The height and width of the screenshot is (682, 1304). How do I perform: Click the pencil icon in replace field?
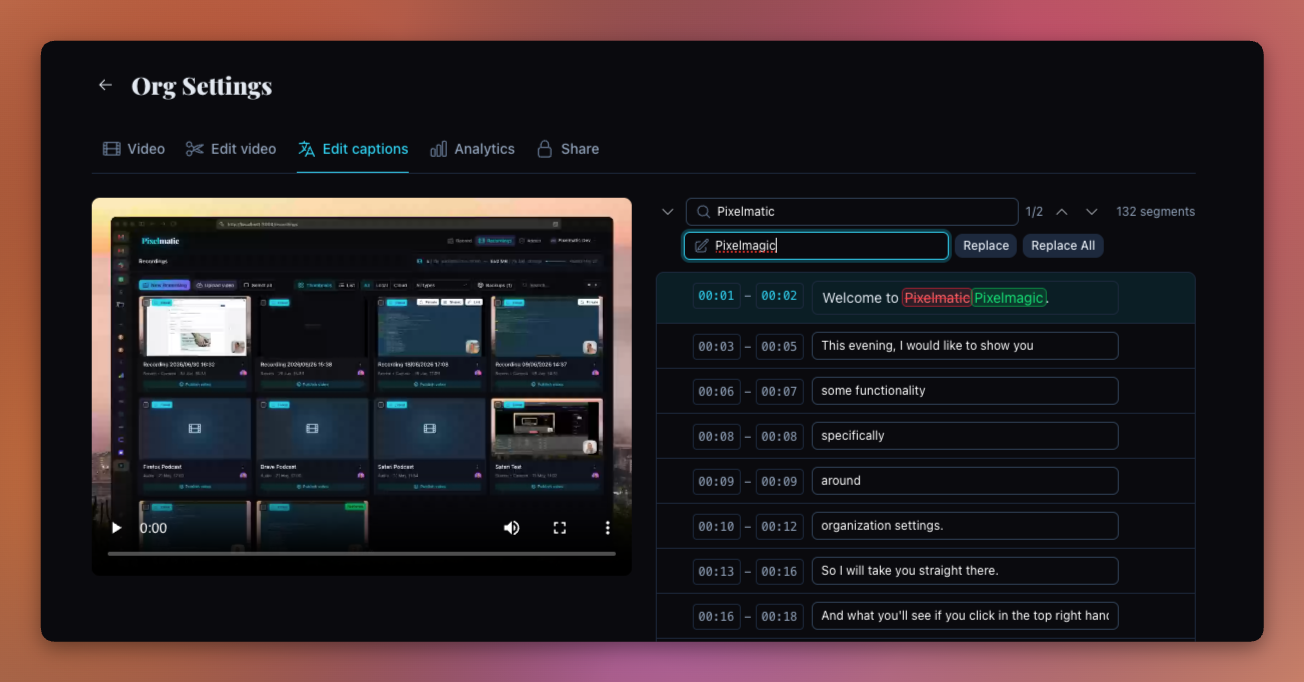point(701,246)
